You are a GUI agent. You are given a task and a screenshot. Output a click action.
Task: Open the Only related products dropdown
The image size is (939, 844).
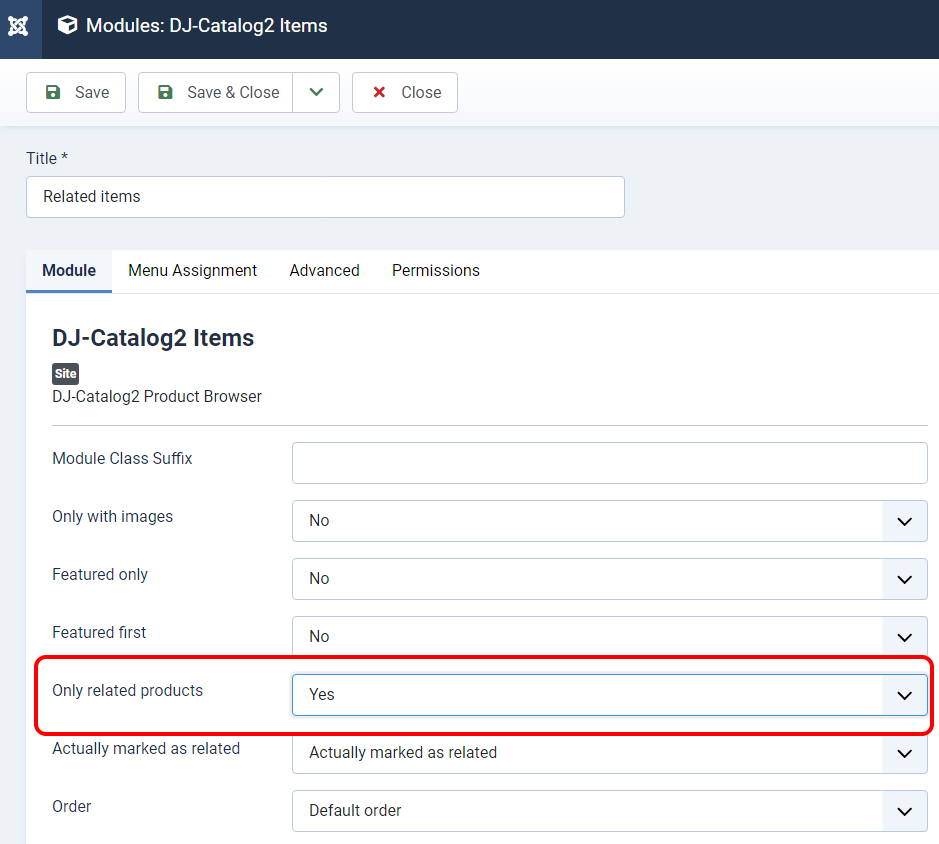610,695
